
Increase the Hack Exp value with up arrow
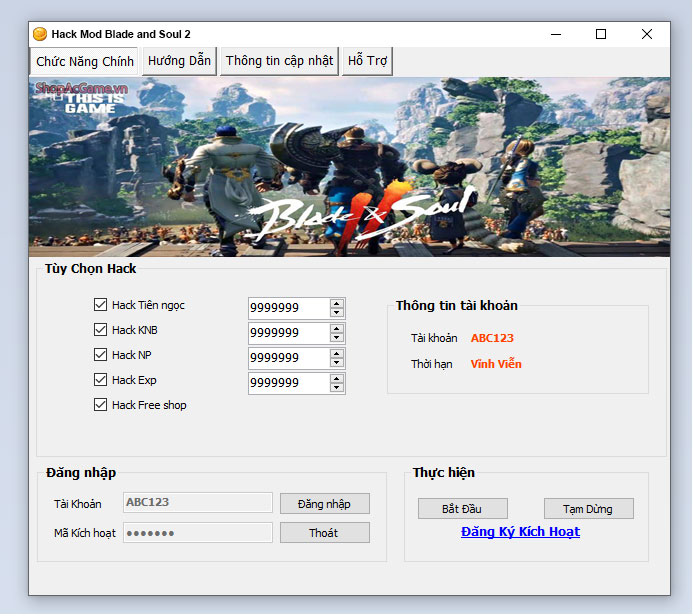pyautogui.click(x=337, y=379)
